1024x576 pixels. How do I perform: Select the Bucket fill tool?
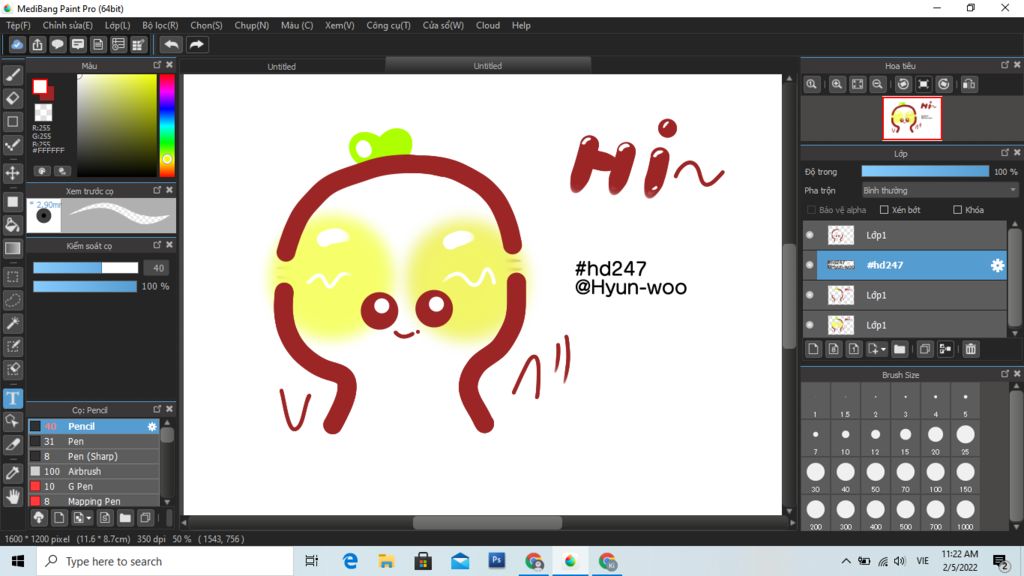coord(12,225)
